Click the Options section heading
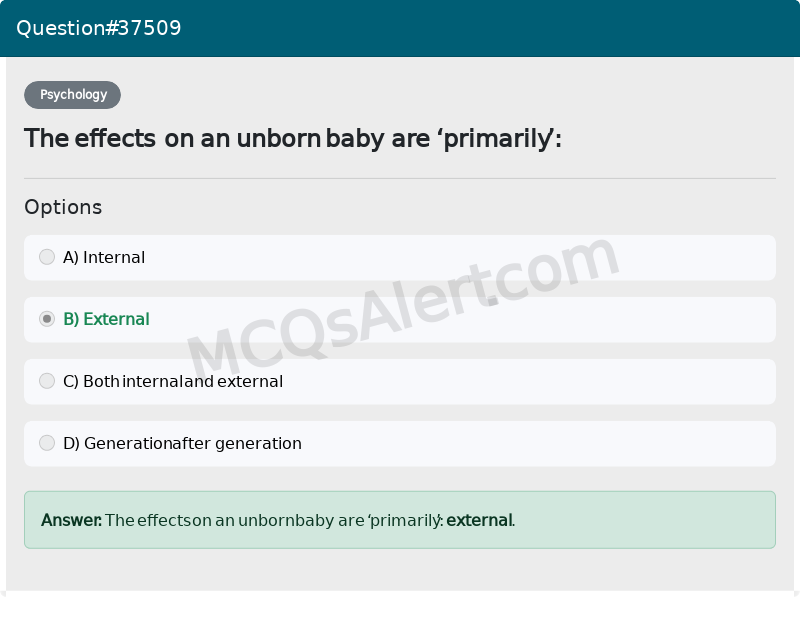Image resolution: width=800 pixels, height=621 pixels. click(x=63, y=207)
